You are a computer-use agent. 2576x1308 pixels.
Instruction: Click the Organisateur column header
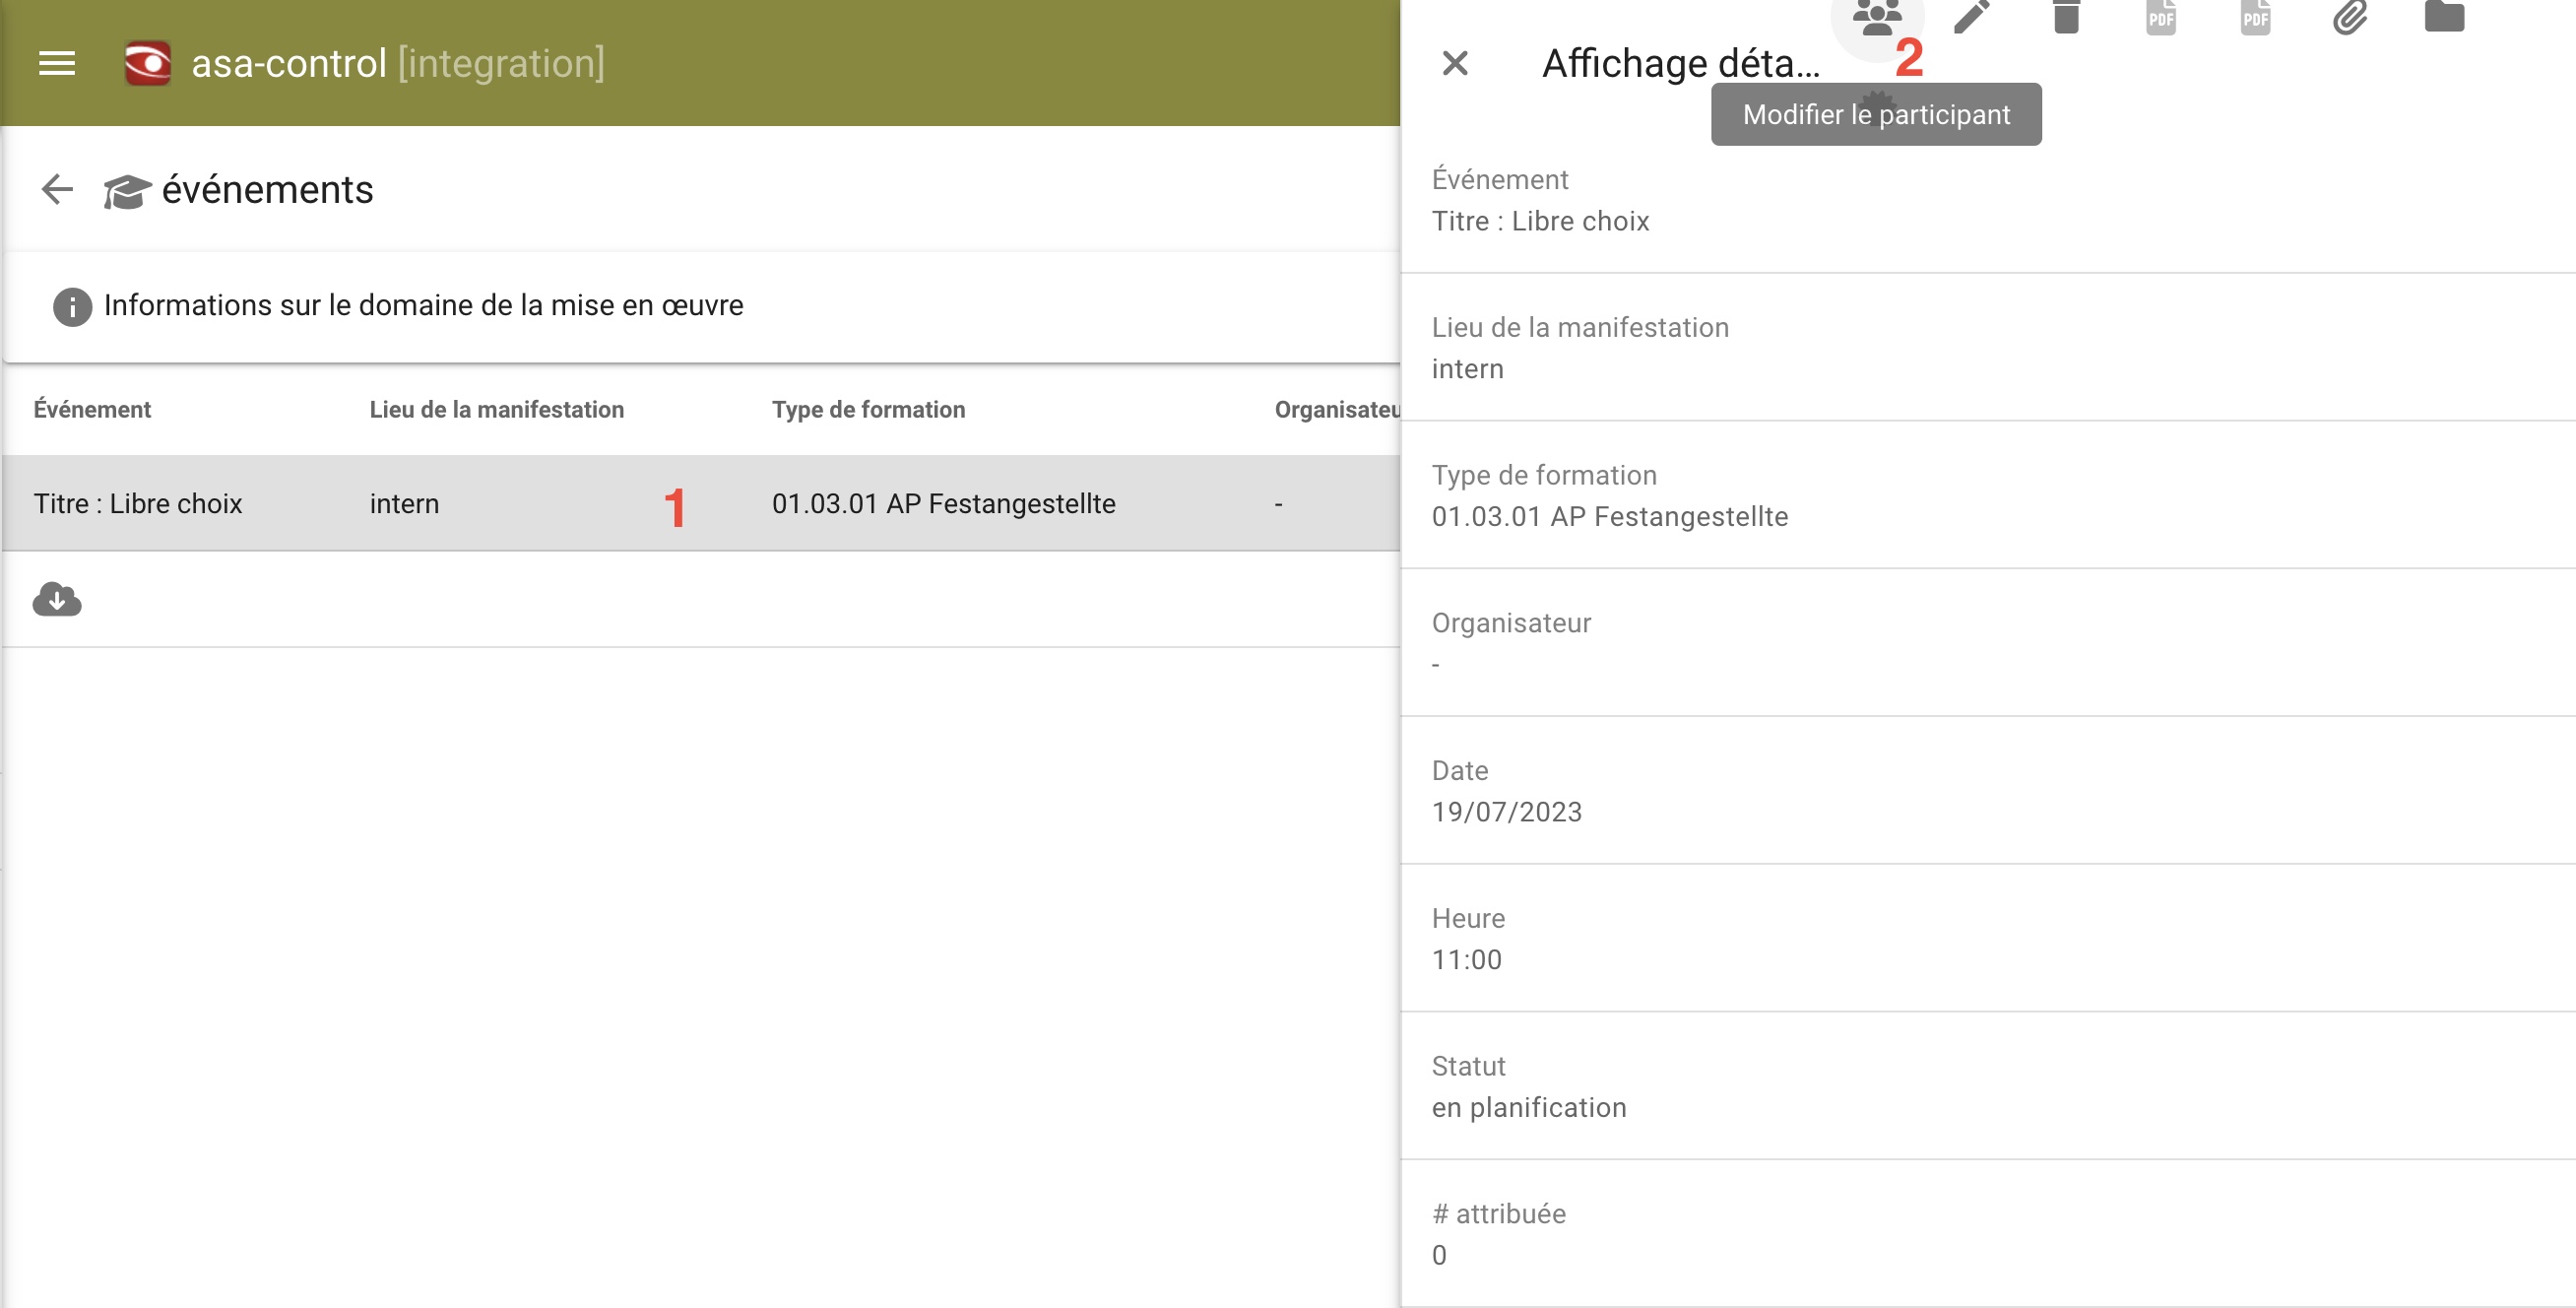pyautogui.click(x=1336, y=409)
